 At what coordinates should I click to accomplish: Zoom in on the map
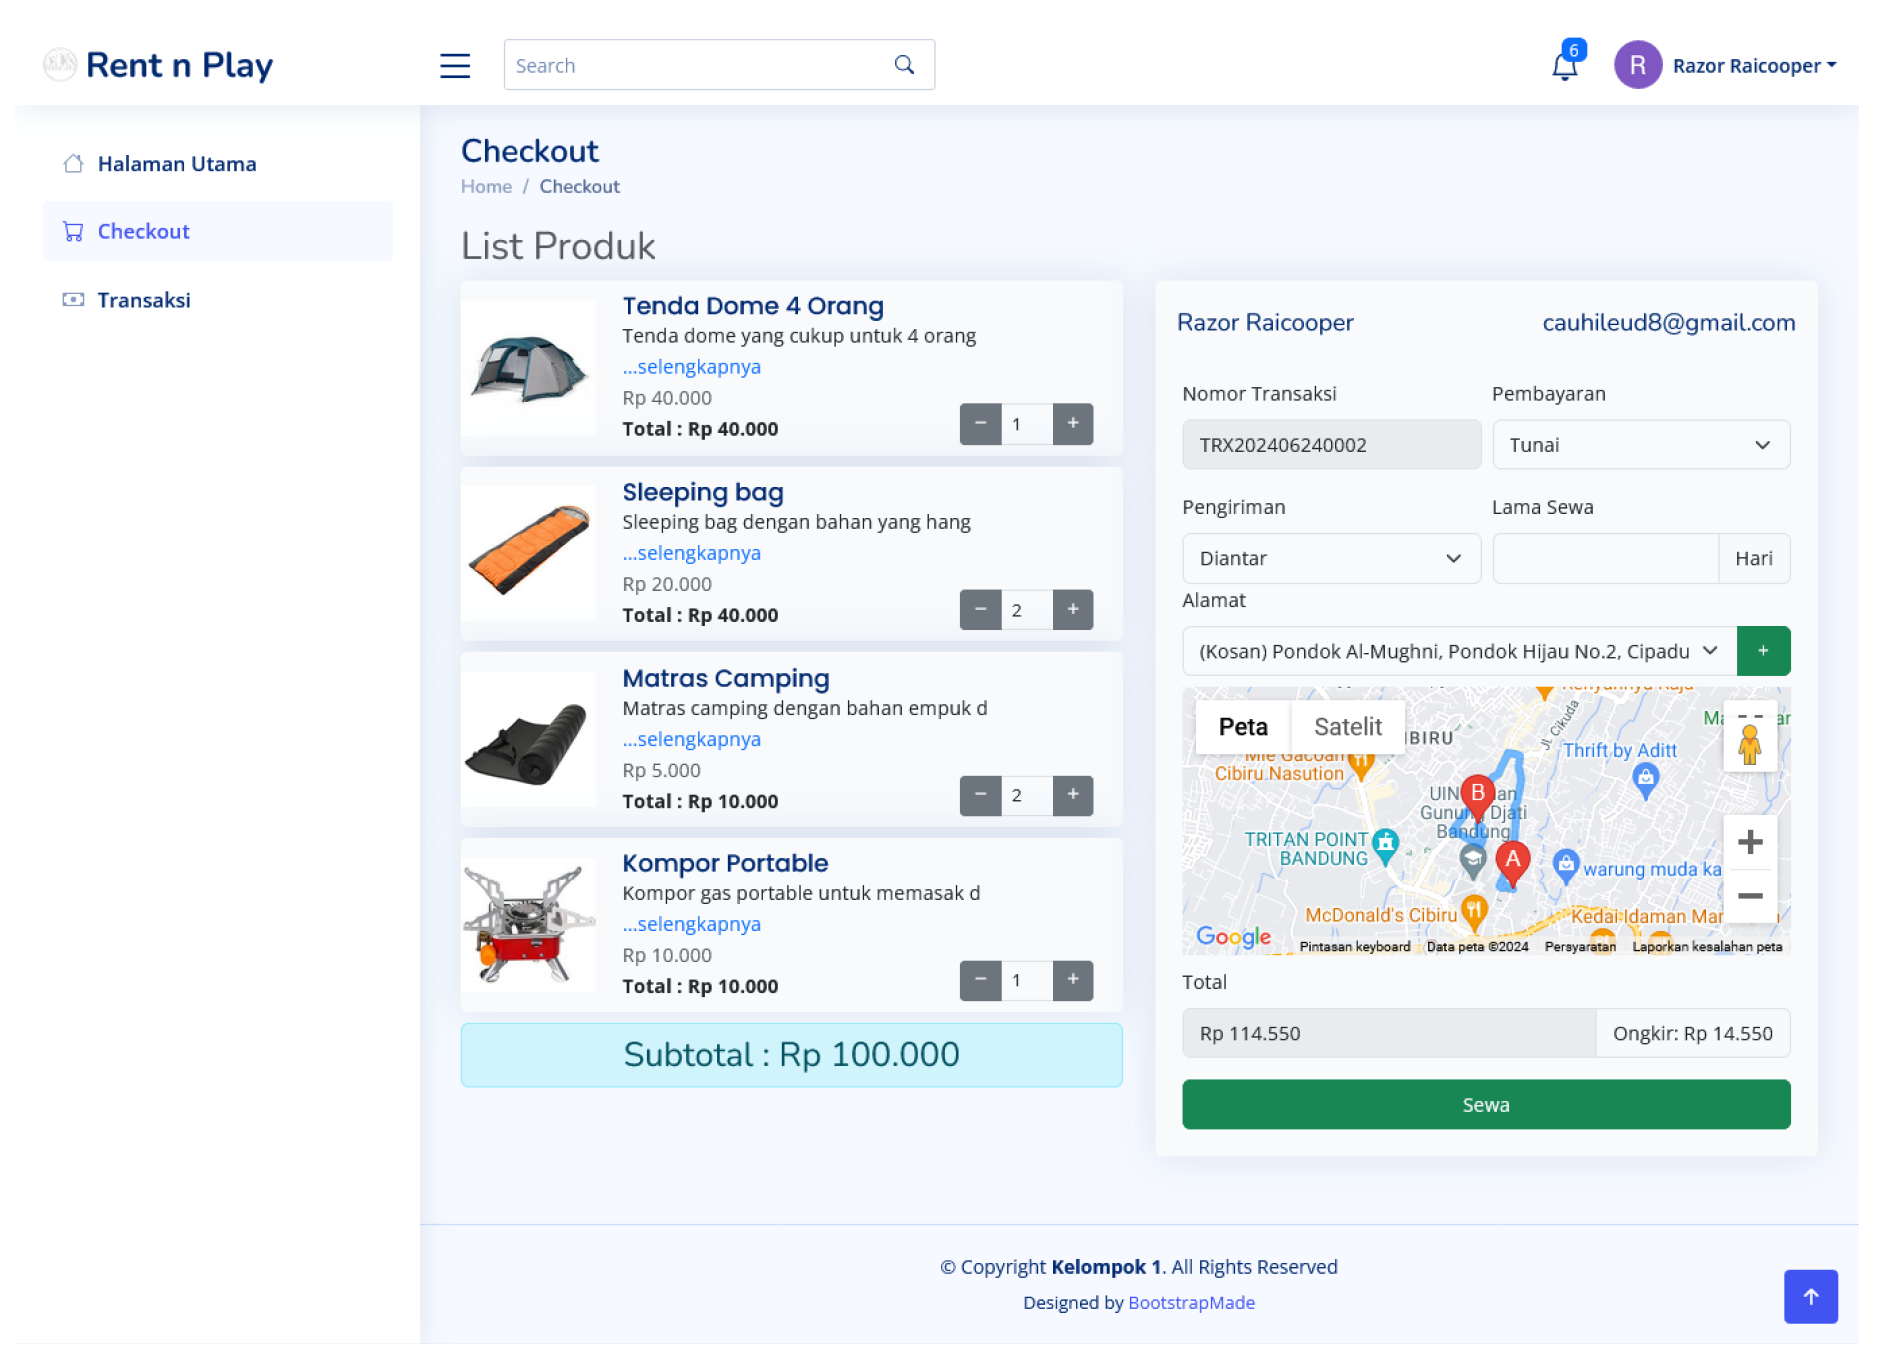point(1749,842)
